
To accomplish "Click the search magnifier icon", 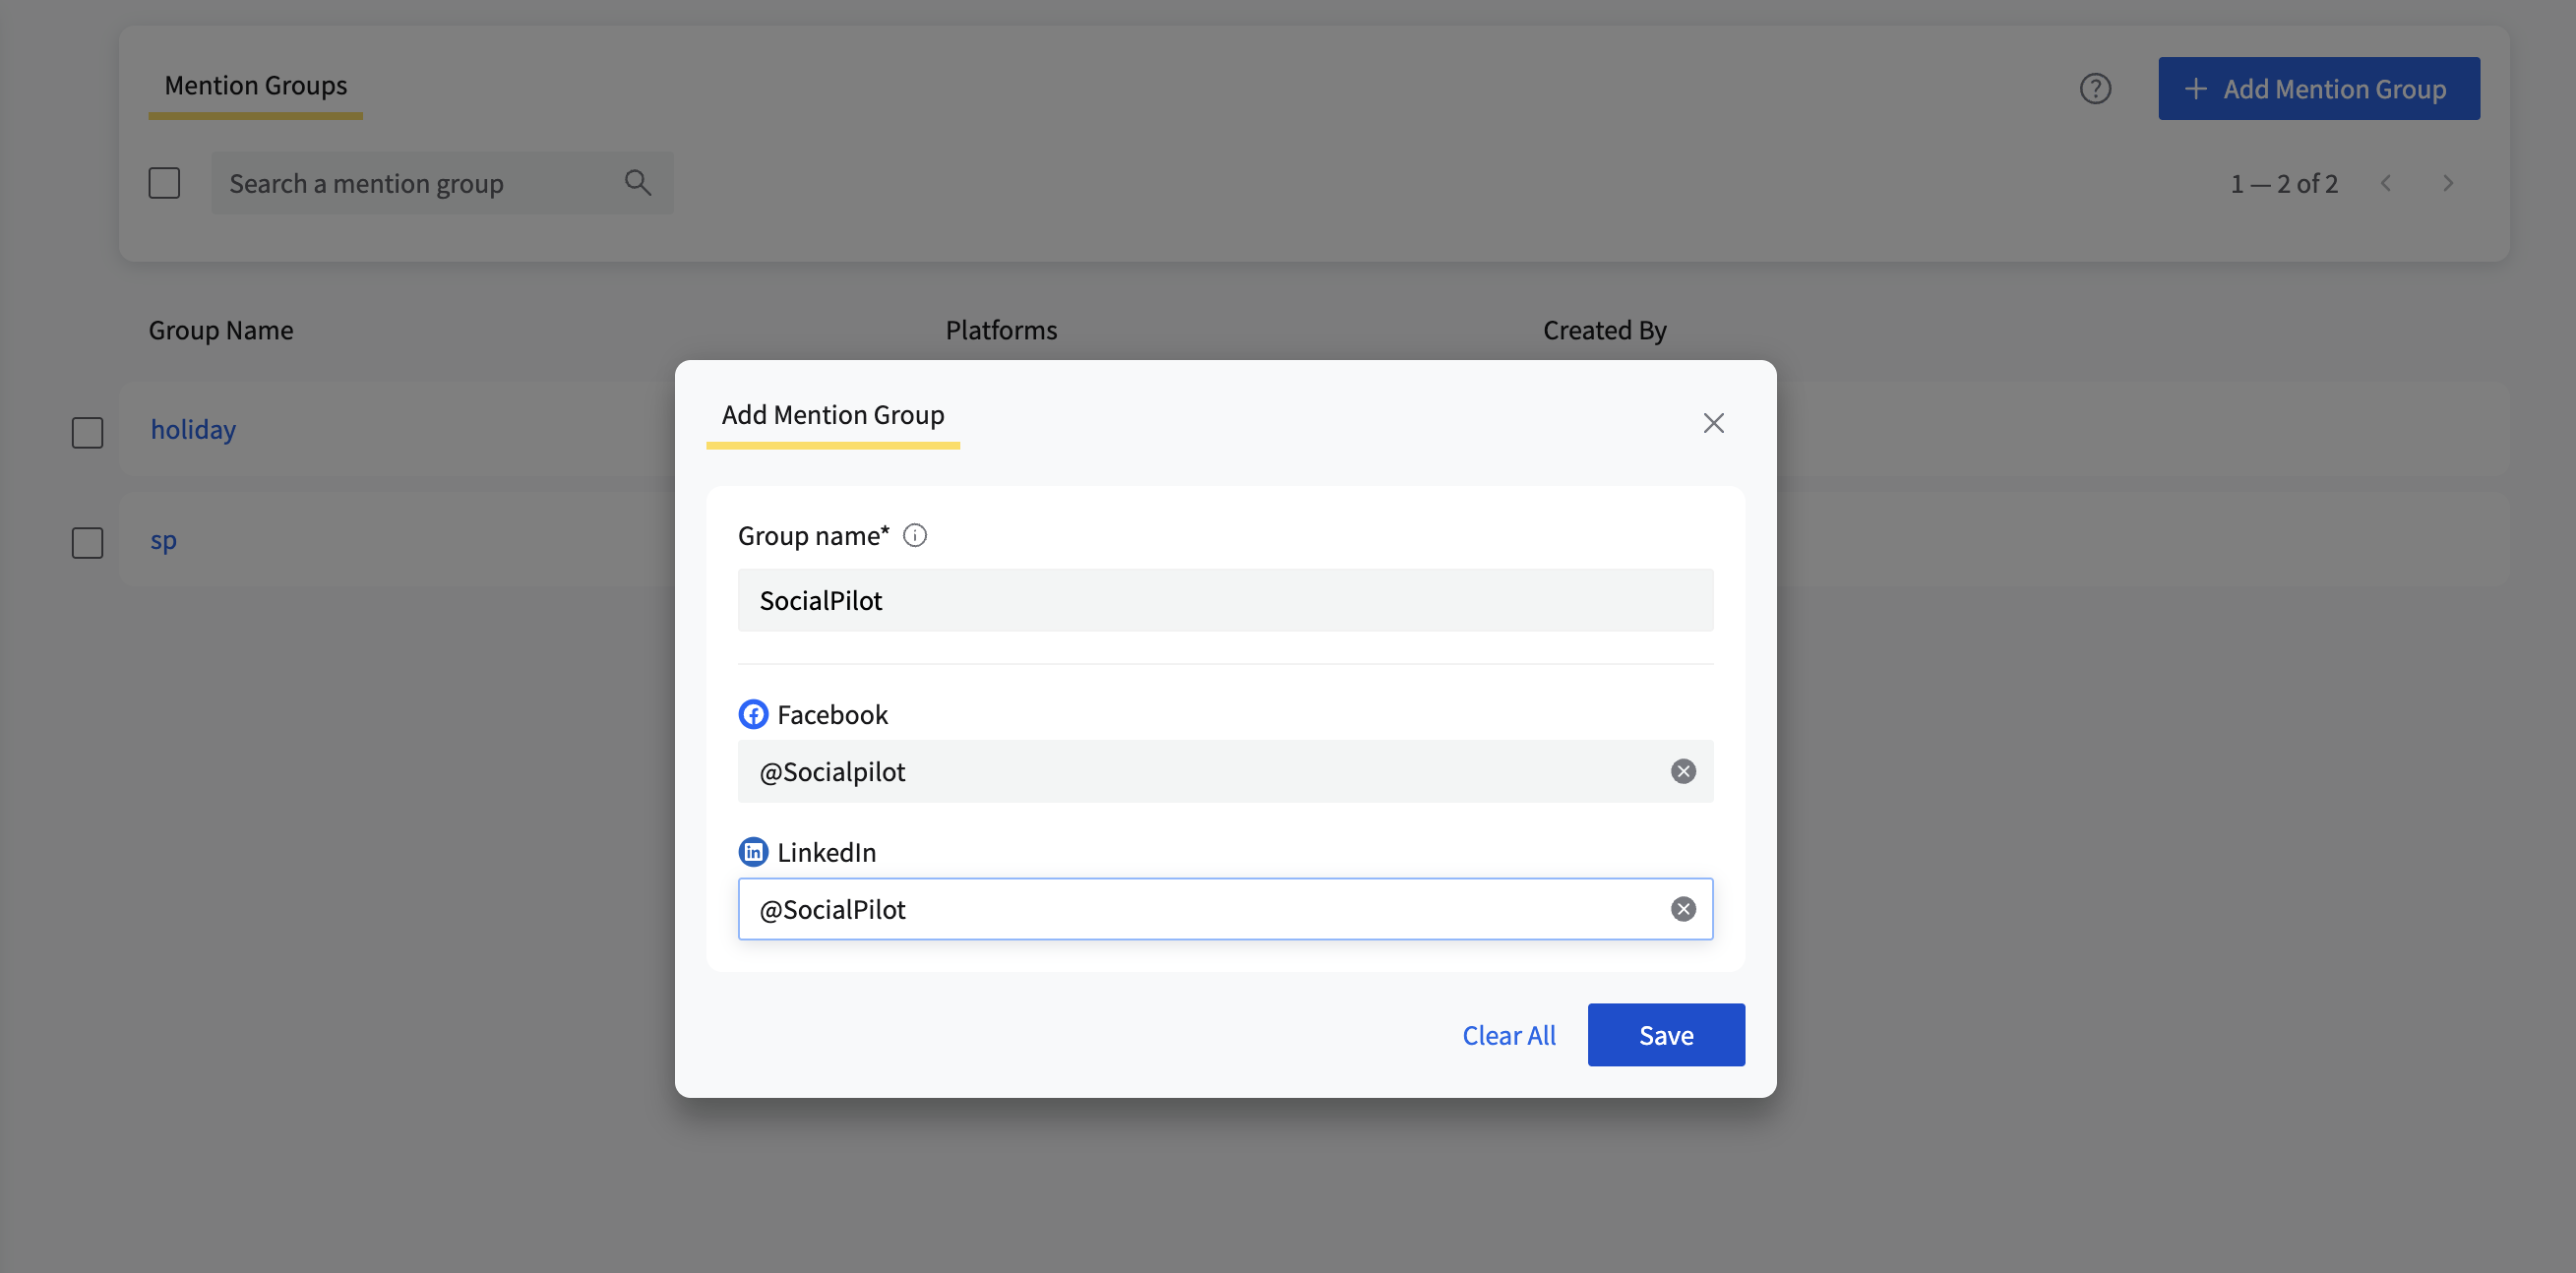I will point(637,183).
